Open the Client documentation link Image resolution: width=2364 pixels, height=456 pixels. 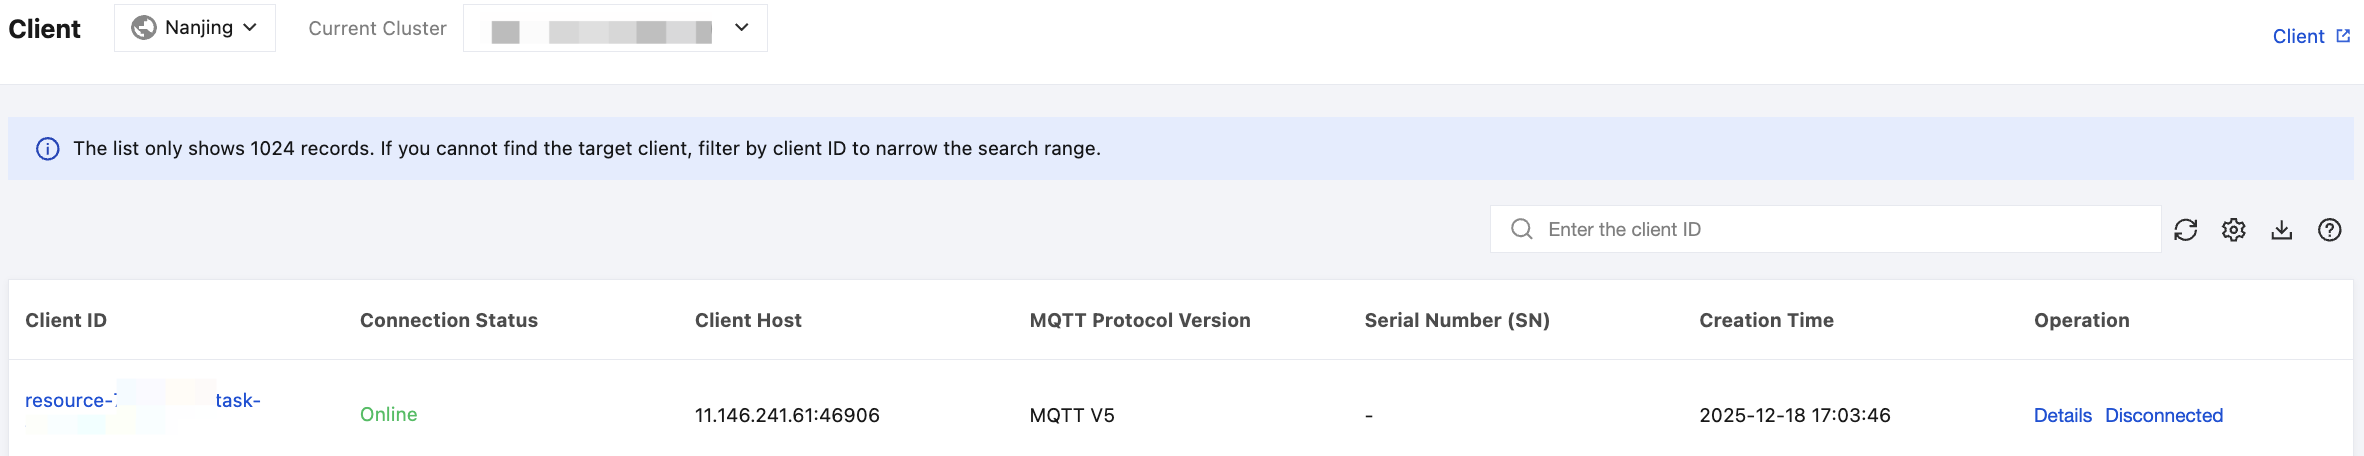pyautogui.click(x=2297, y=37)
